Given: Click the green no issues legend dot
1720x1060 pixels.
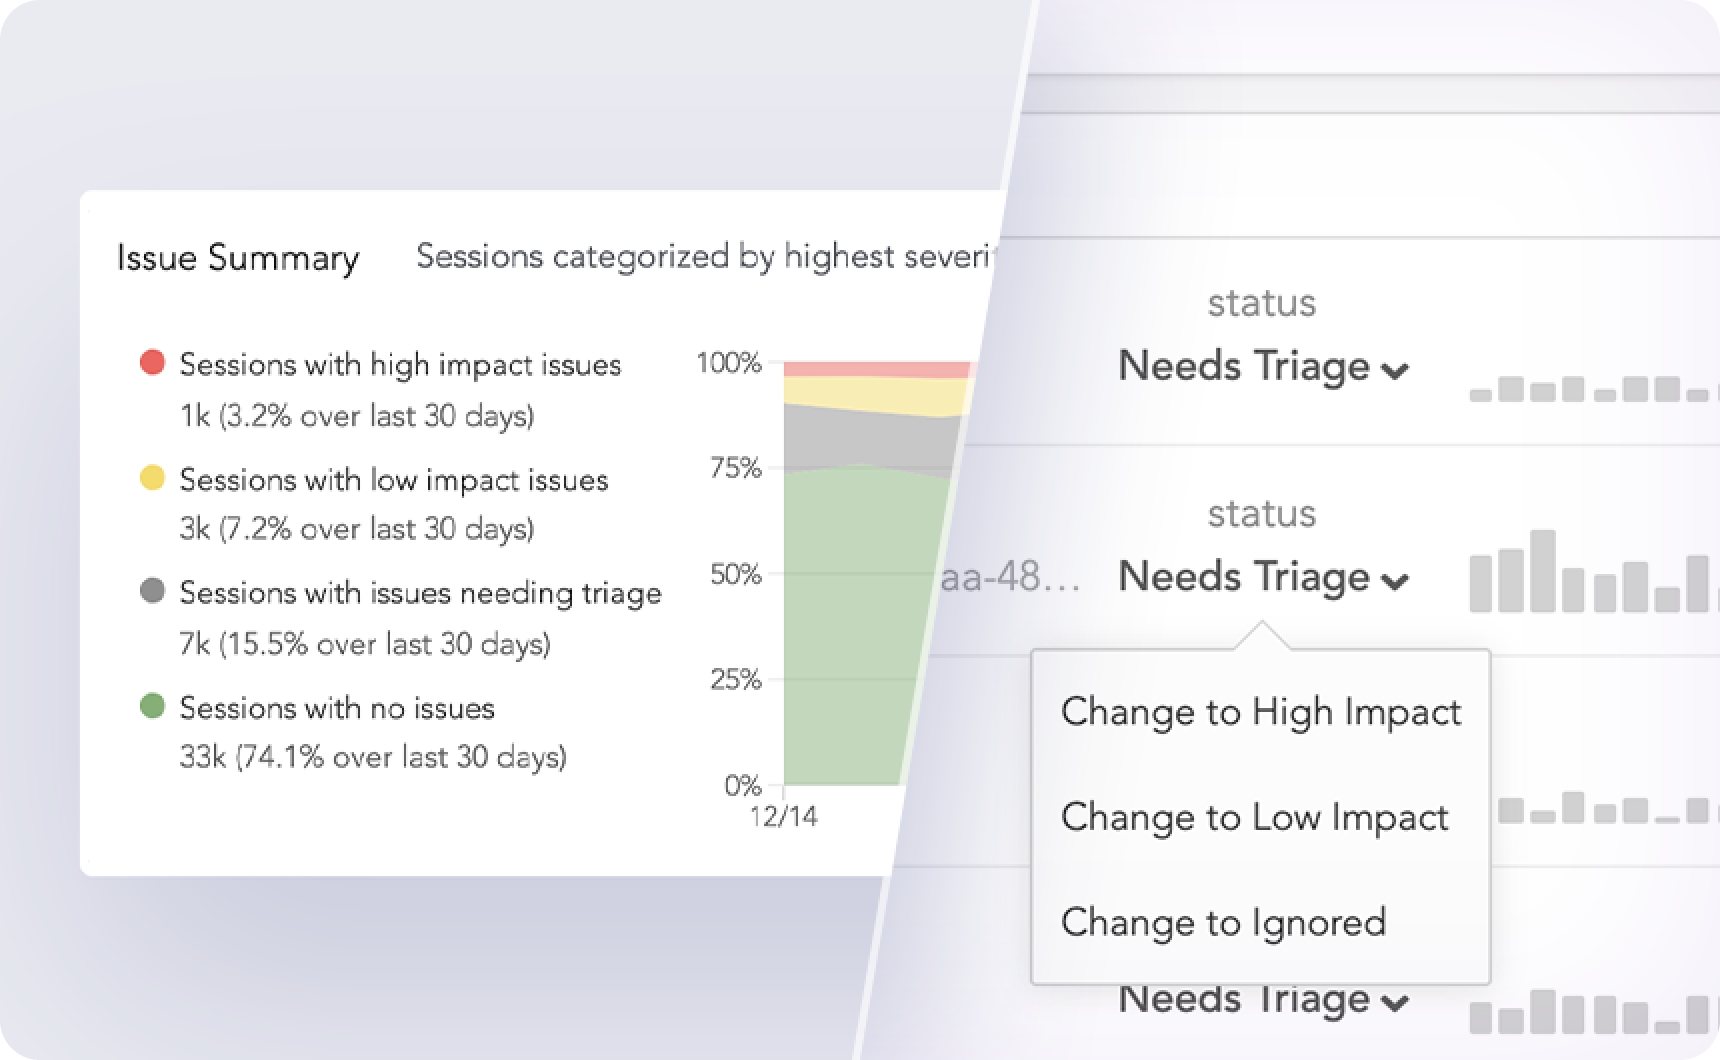Looking at the screenshot, I should 152,707.
